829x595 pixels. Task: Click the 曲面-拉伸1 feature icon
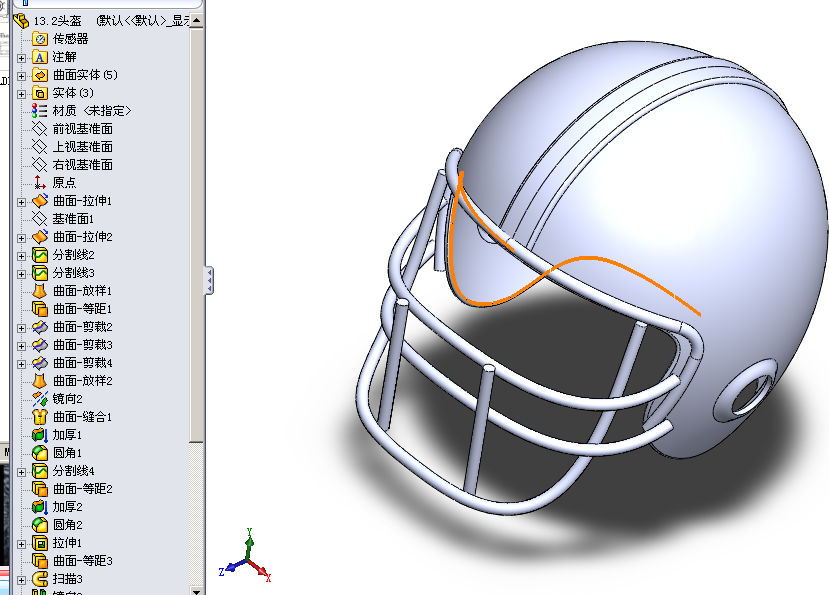40,200
